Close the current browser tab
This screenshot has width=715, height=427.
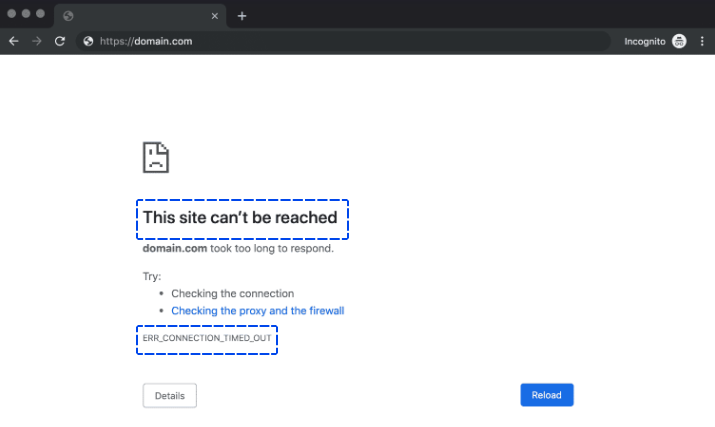[x=215, y=16]
